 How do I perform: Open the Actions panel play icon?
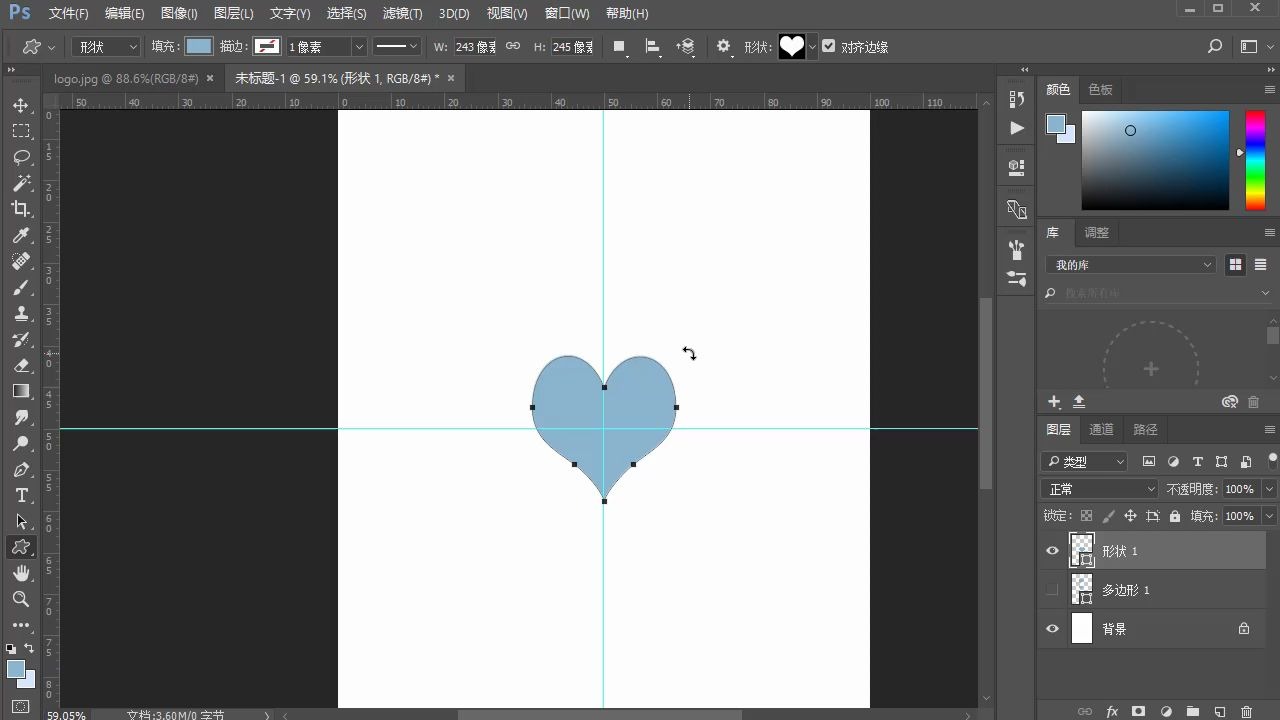(x=1017, y=128)
